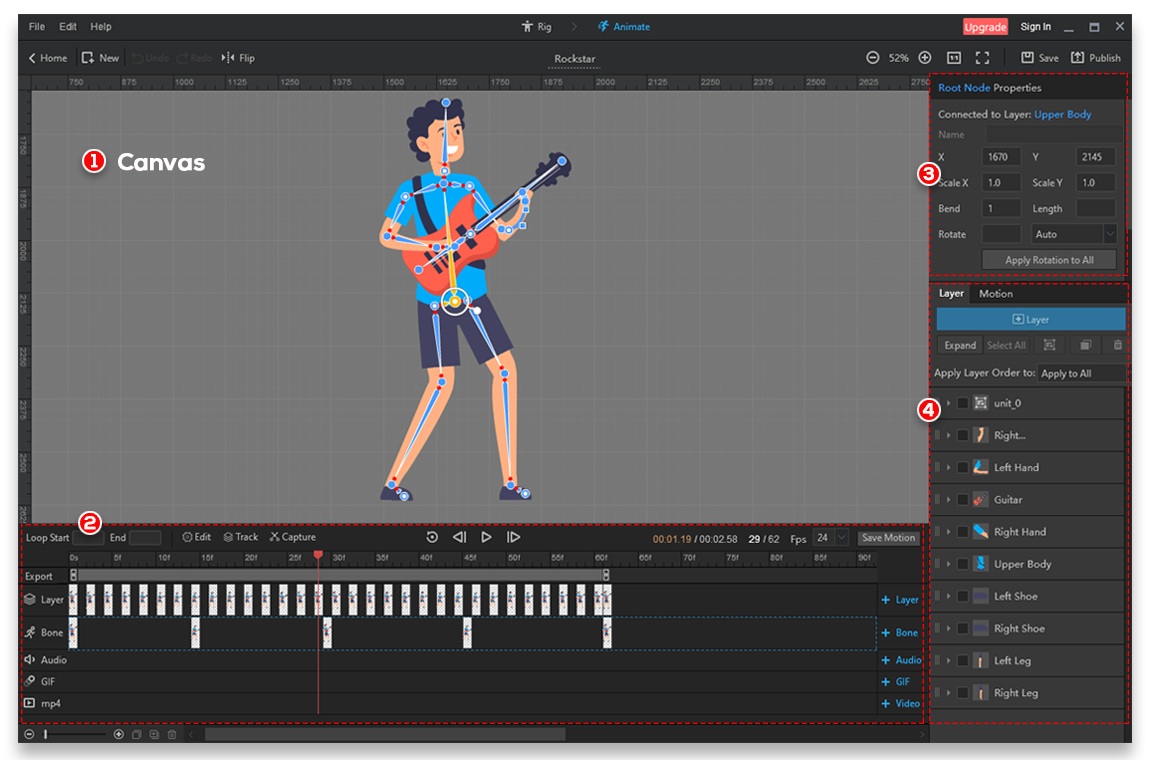Viewport: 1155px width, 760px height.
Task: Open the File menu
Action: click(x=37, y=26)
